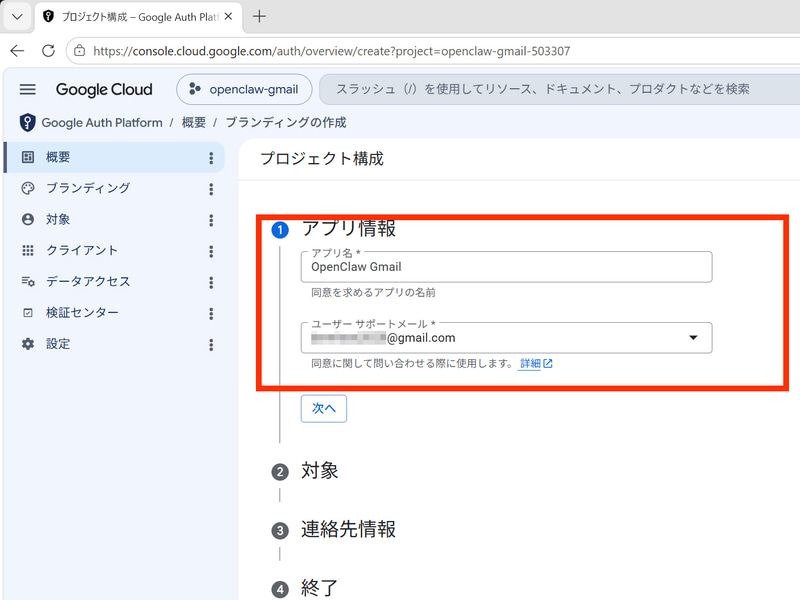Select step 3 連絡先情報
This screenshot has height=600, width=800.
(x=334, y=530)
